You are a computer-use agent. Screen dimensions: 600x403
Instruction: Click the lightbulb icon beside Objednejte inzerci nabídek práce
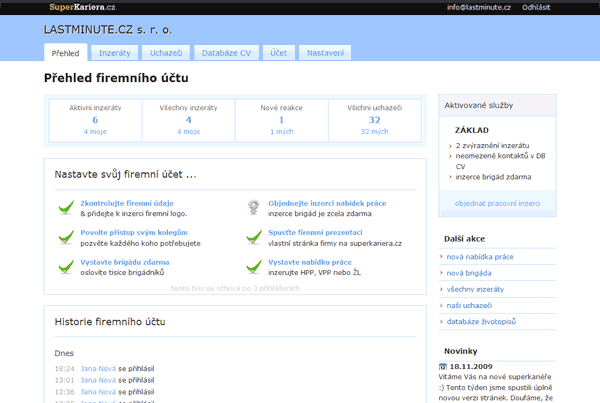[x=253, y=207]
